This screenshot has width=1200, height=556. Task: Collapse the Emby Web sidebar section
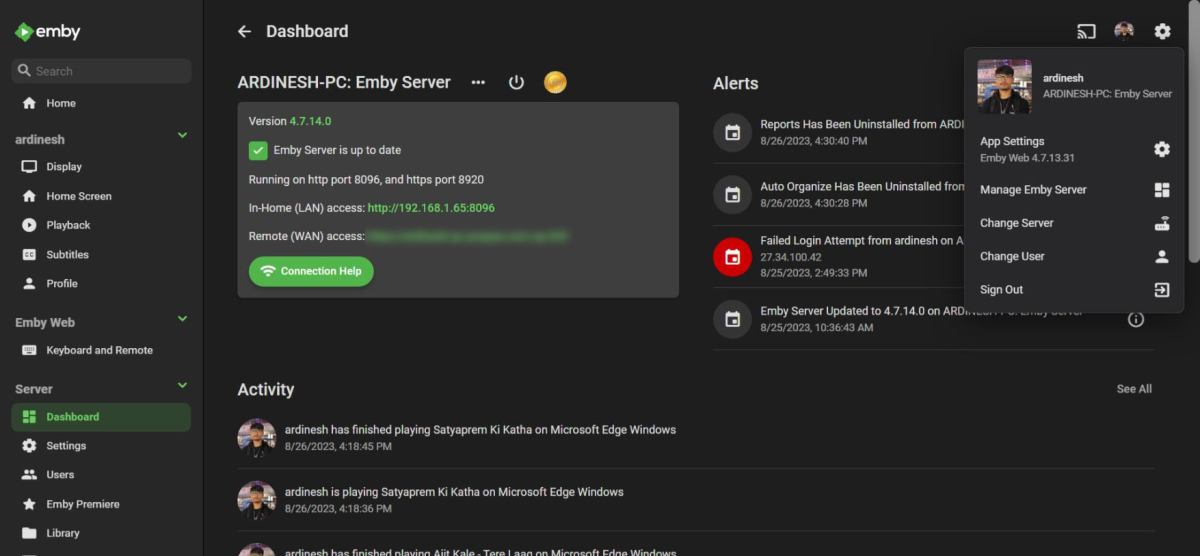182,319
